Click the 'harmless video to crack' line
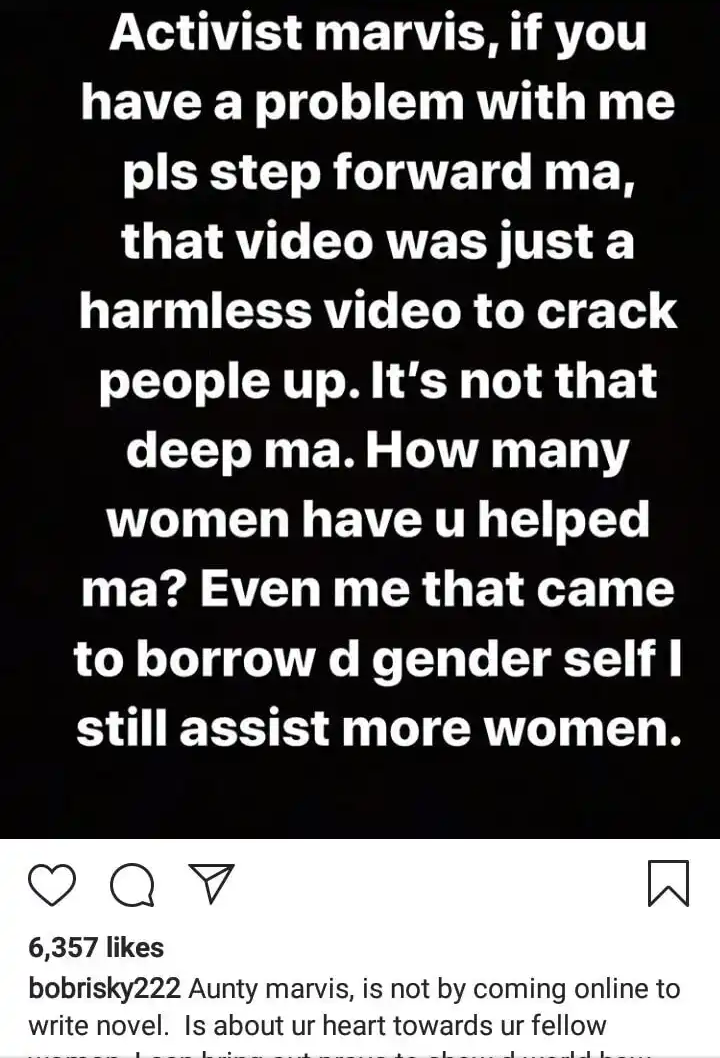This screenshot has width=720, height=1058. coord(378,311)
